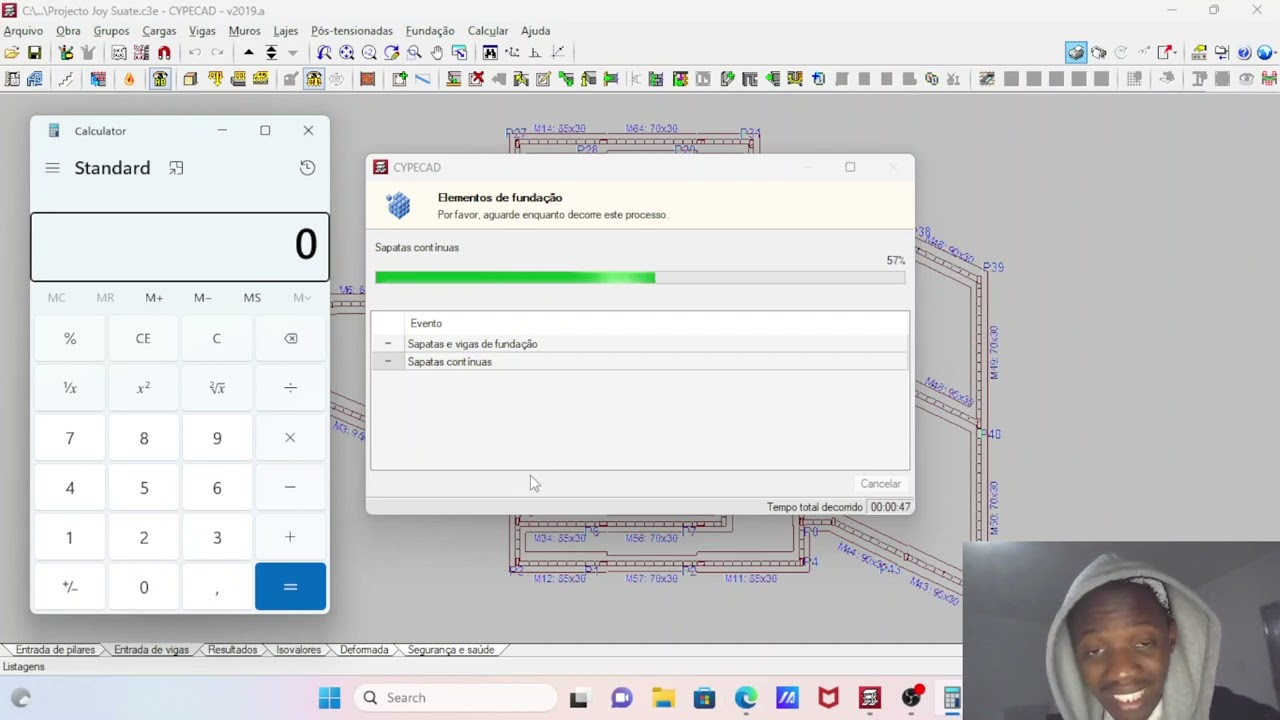Cancel the foundation calculation process
This screenshot has height=720, width=1280.
[x=881, y=484]
